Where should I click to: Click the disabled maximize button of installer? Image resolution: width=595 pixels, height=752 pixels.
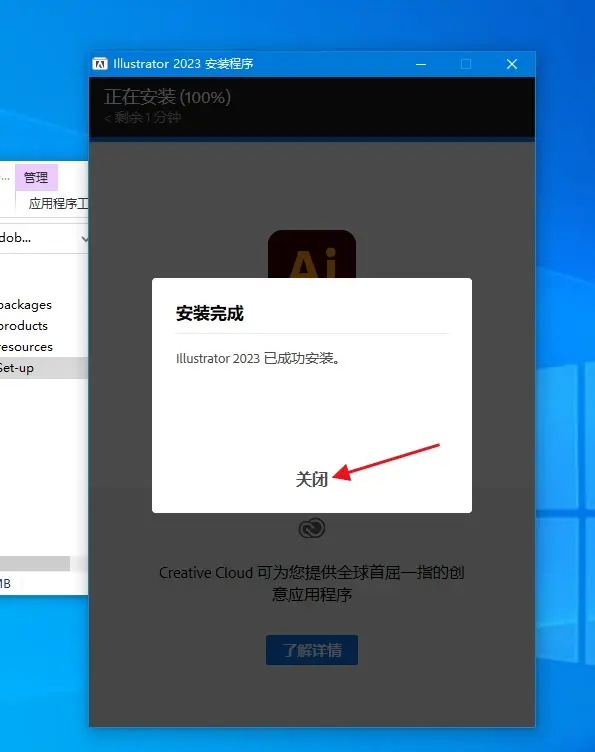coord(466,64)
